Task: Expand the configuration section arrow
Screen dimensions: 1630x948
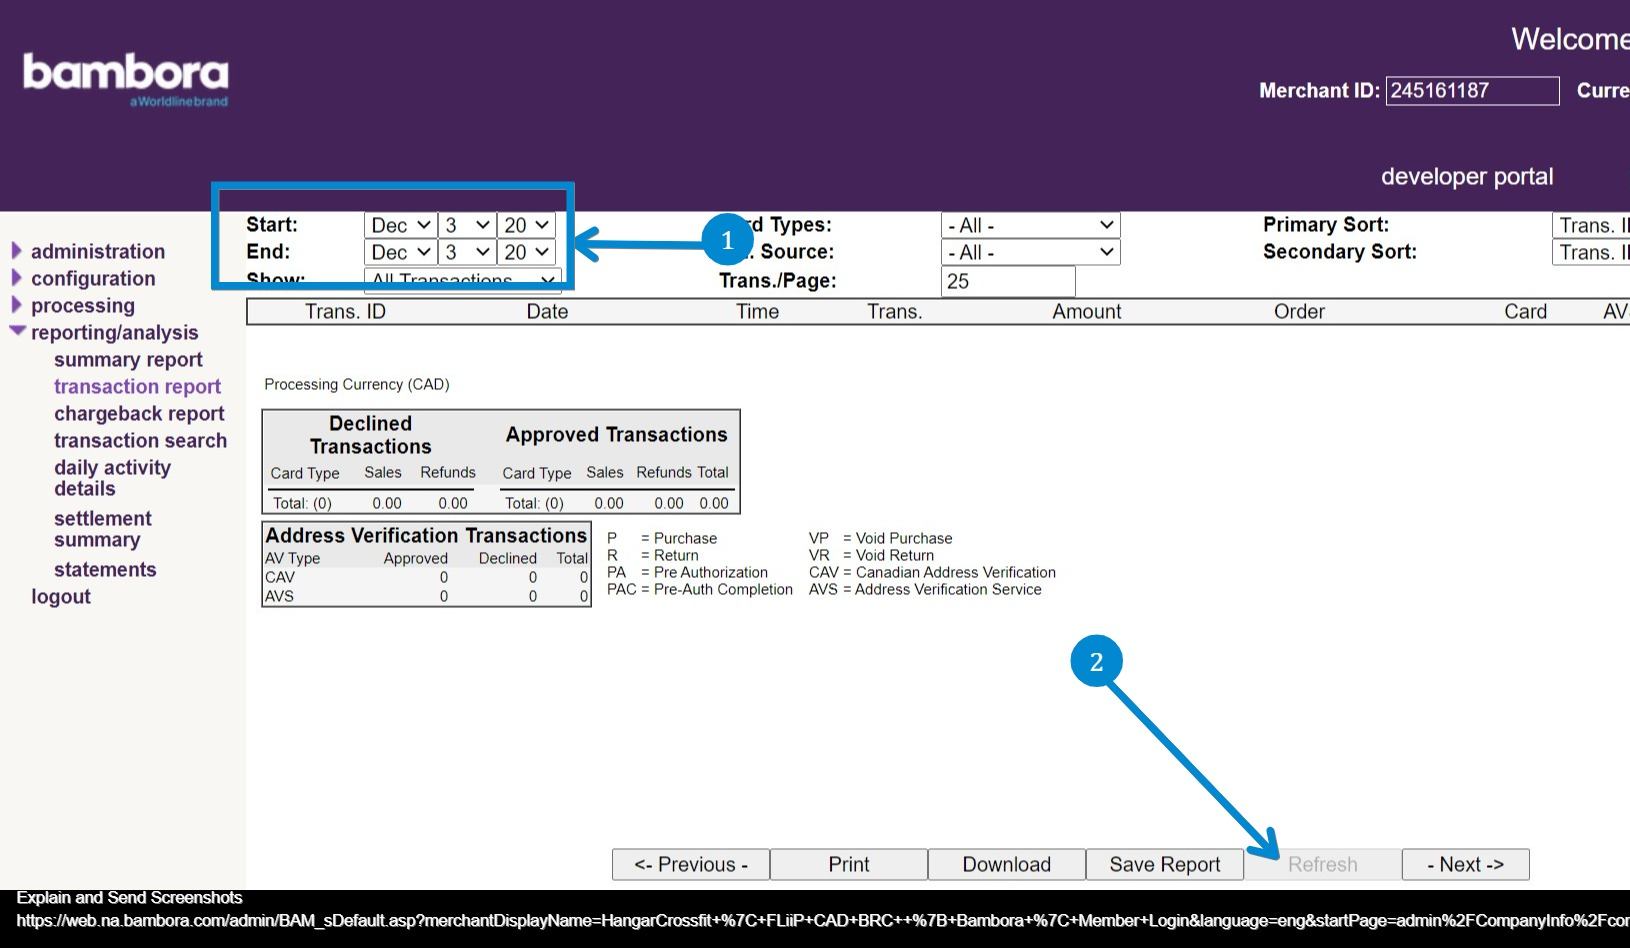Action: coord(16,278)
